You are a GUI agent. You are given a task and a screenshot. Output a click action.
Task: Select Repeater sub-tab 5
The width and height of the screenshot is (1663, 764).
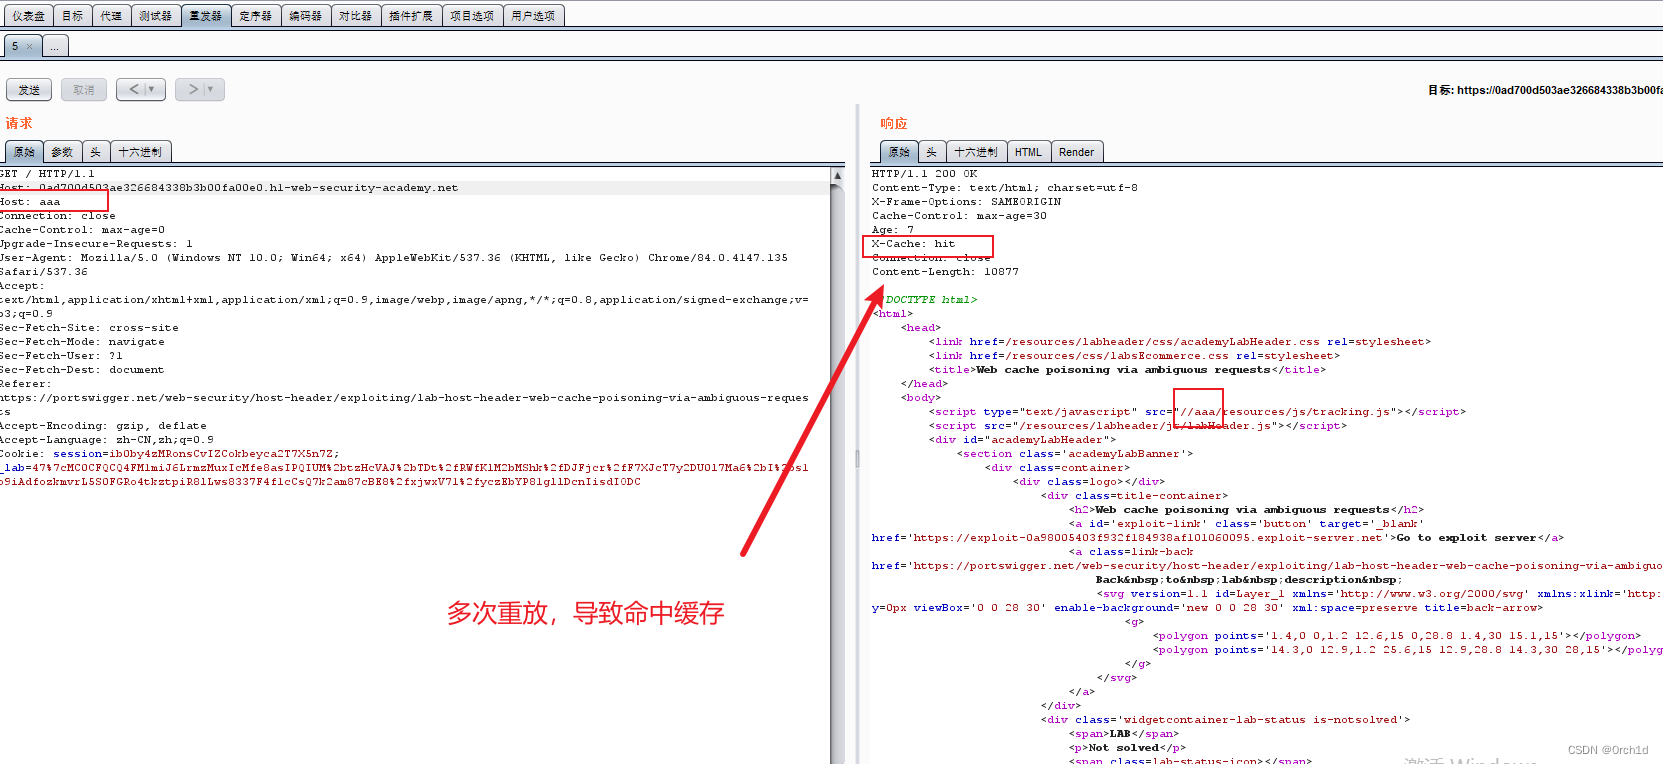point(16,46)
